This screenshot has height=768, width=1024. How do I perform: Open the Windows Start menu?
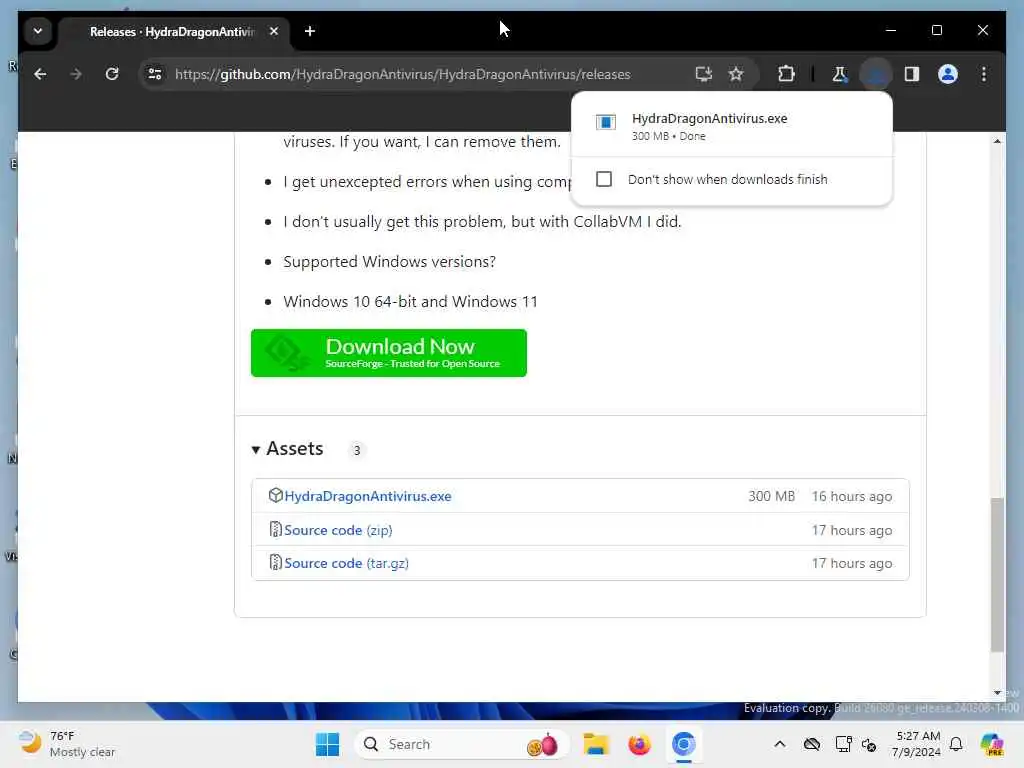327,744
